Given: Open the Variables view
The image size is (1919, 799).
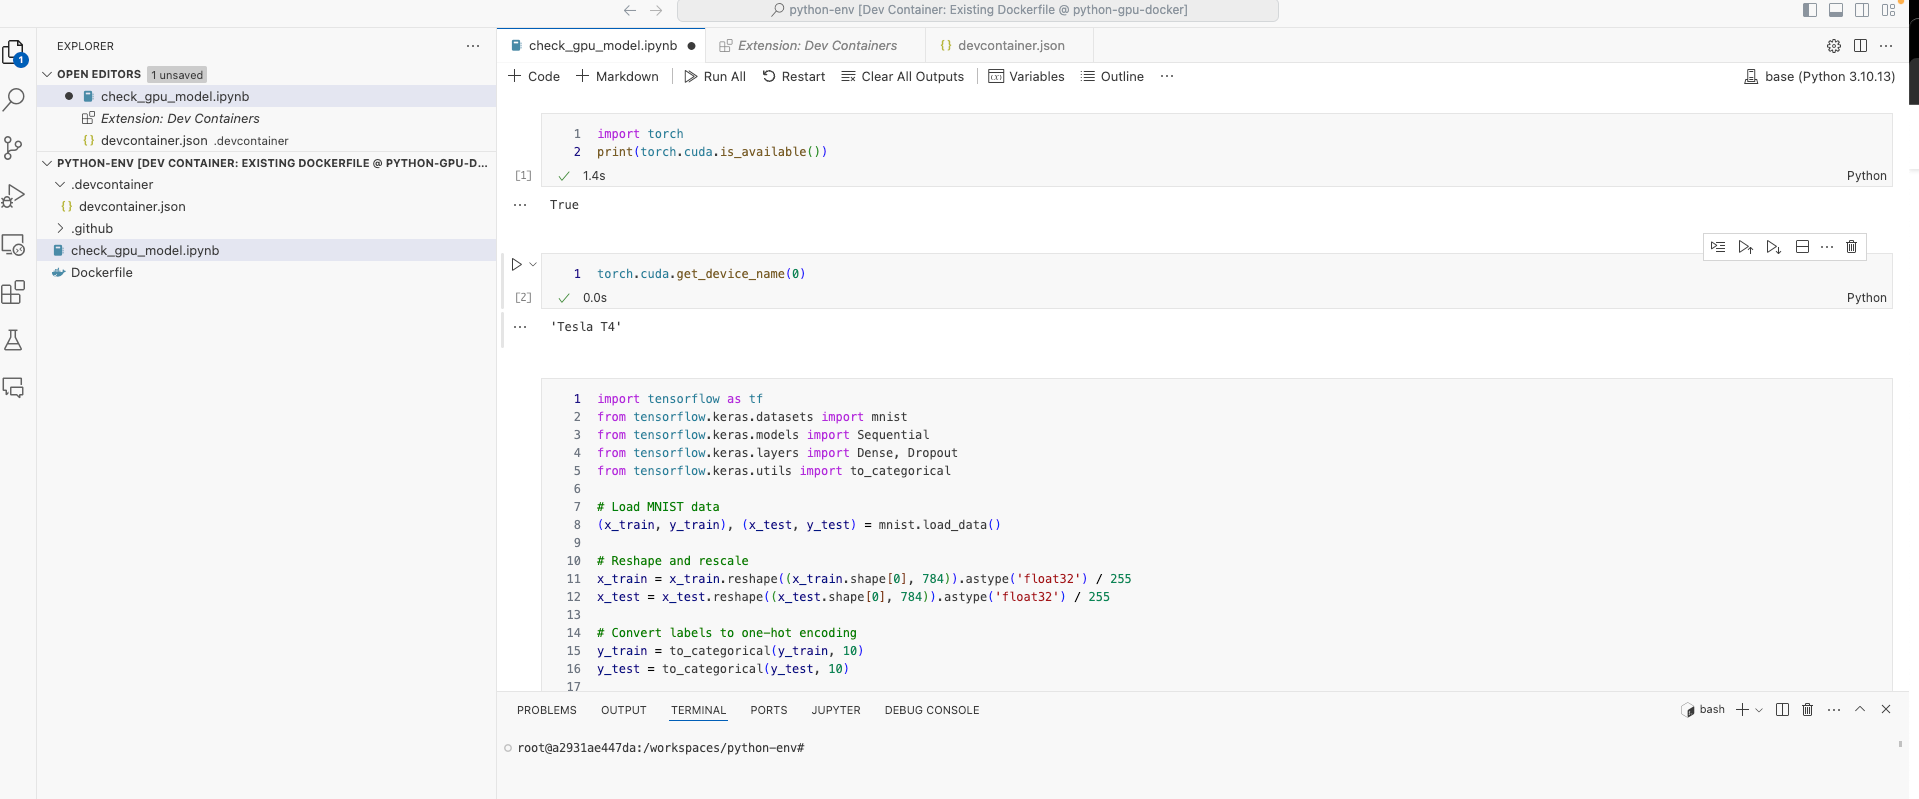Looking at the screenshot, I should point(1026,76).
